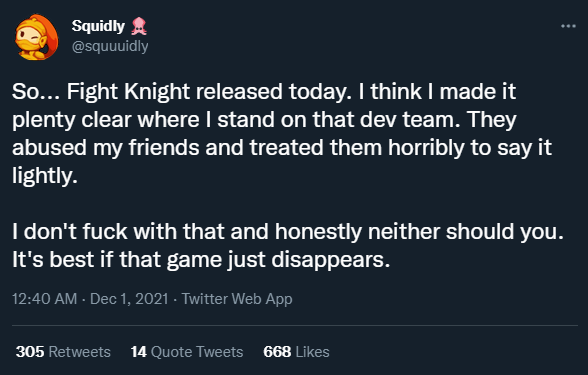Click the bold 668 likes count number
This screenshot has width=588, height=375.
[277, 352]
